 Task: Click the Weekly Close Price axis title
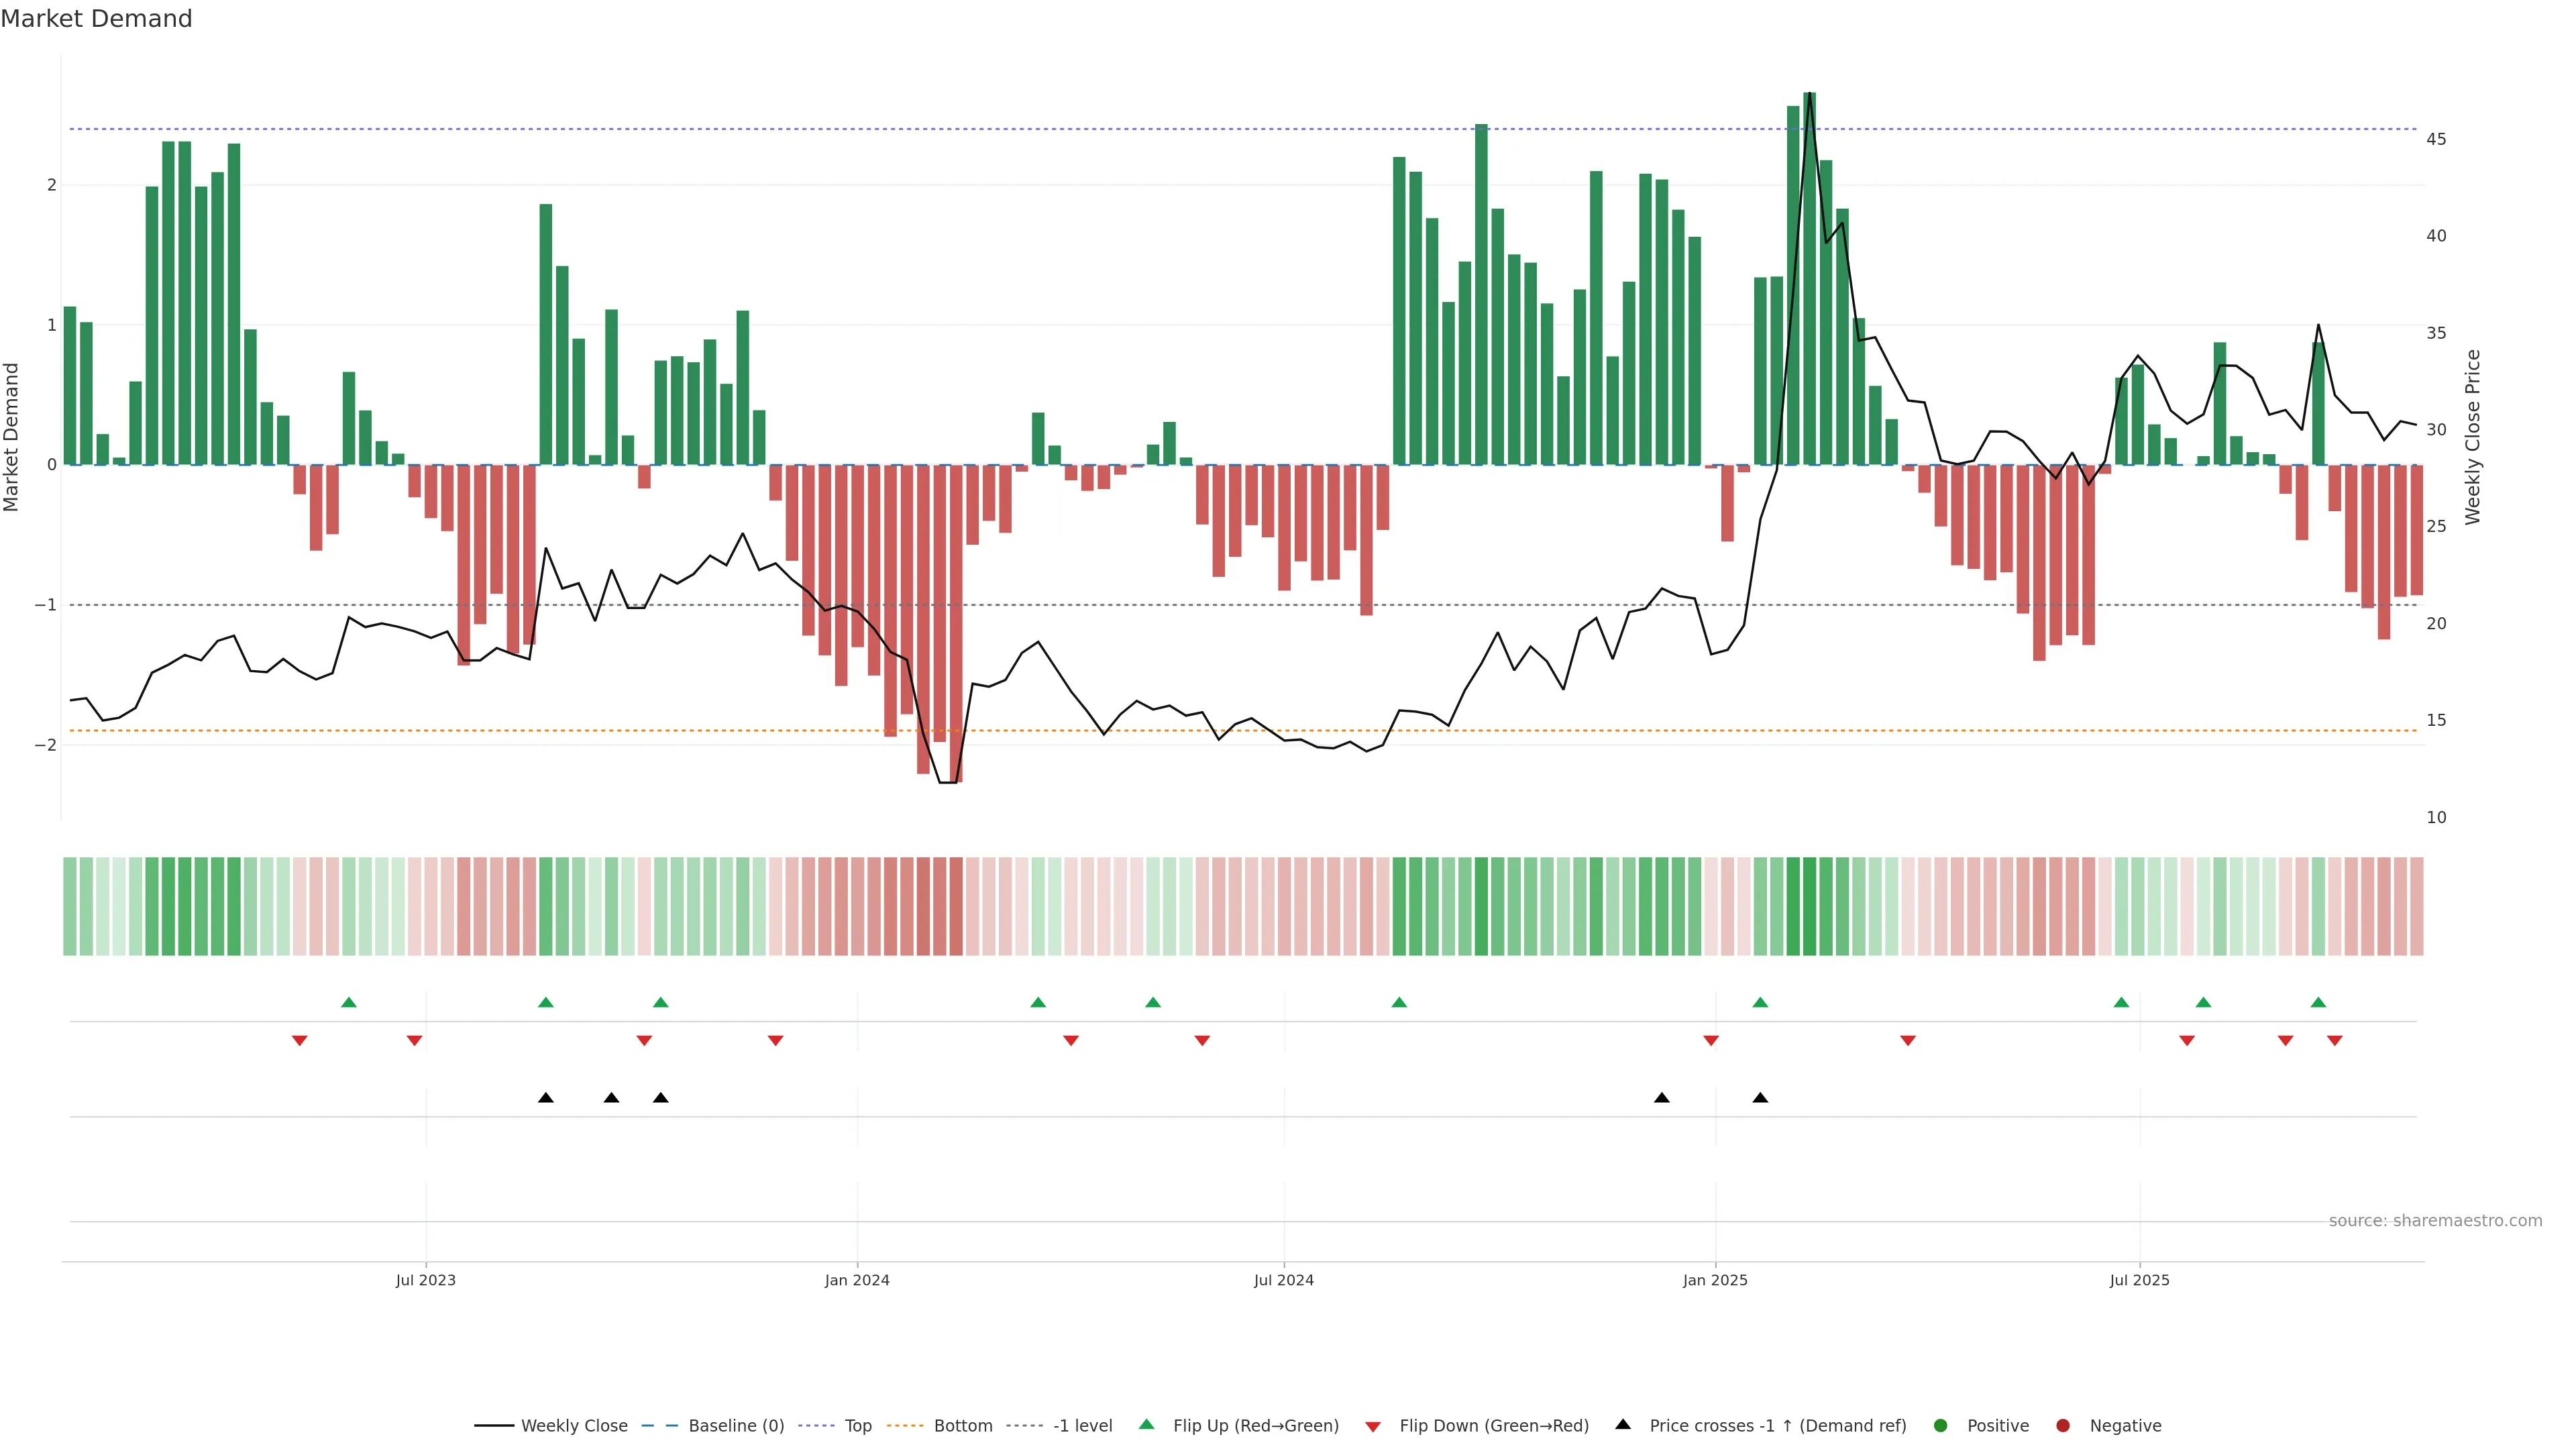2472,437
